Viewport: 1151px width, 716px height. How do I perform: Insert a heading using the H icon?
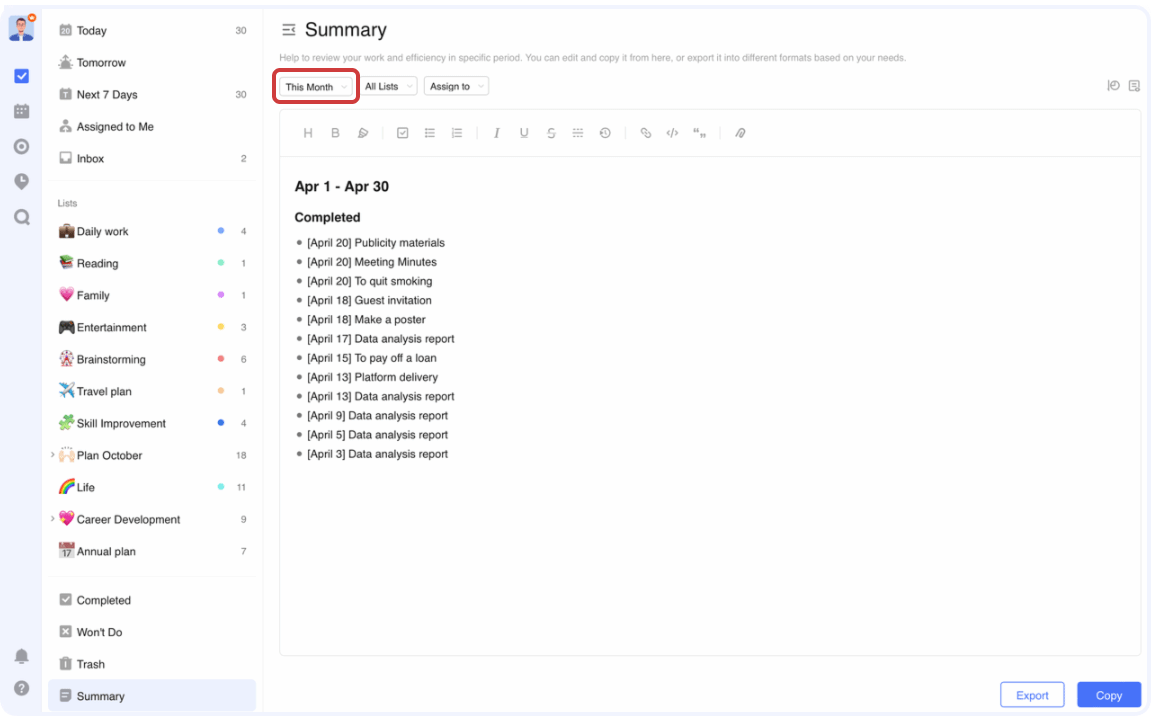pos(308,132)
